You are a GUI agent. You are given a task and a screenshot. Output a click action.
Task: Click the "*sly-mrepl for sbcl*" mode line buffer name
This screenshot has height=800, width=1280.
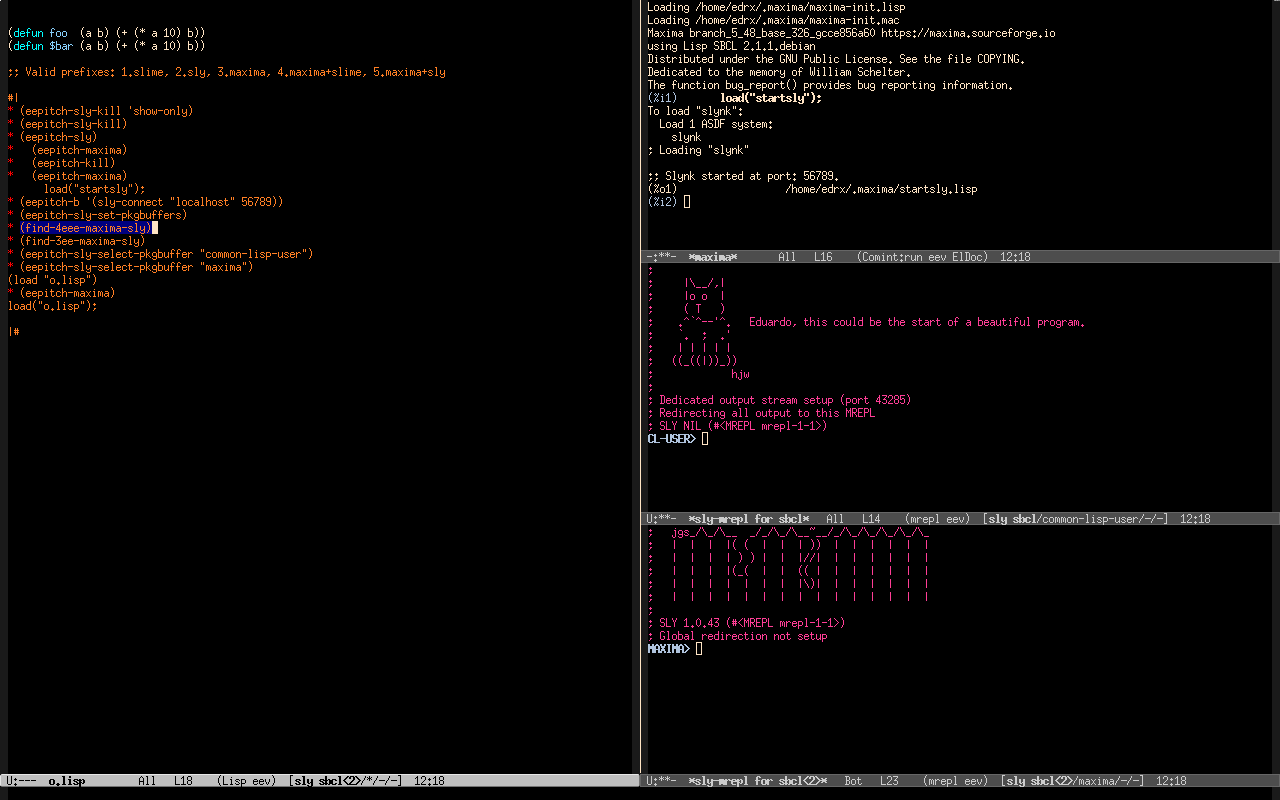[x=748, y=519]
